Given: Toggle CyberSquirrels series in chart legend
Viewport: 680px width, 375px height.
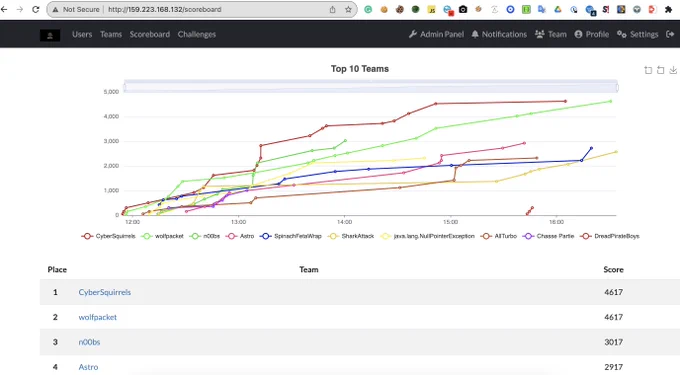Looking at the screenshot, I should (108, 236).
